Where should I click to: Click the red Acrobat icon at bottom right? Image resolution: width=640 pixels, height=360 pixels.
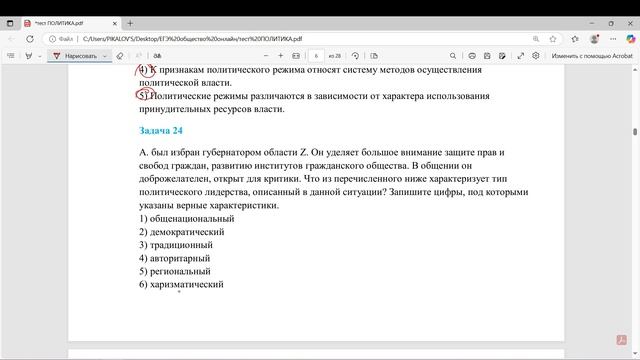621,340
